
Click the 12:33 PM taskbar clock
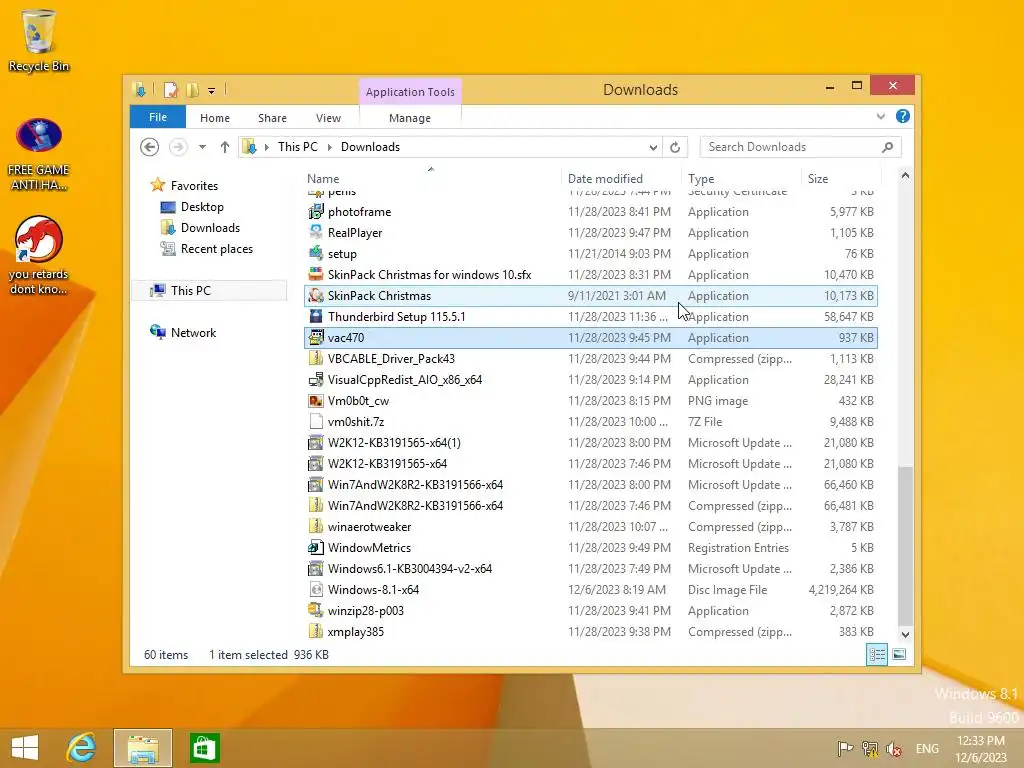click(x=980, y=748)
